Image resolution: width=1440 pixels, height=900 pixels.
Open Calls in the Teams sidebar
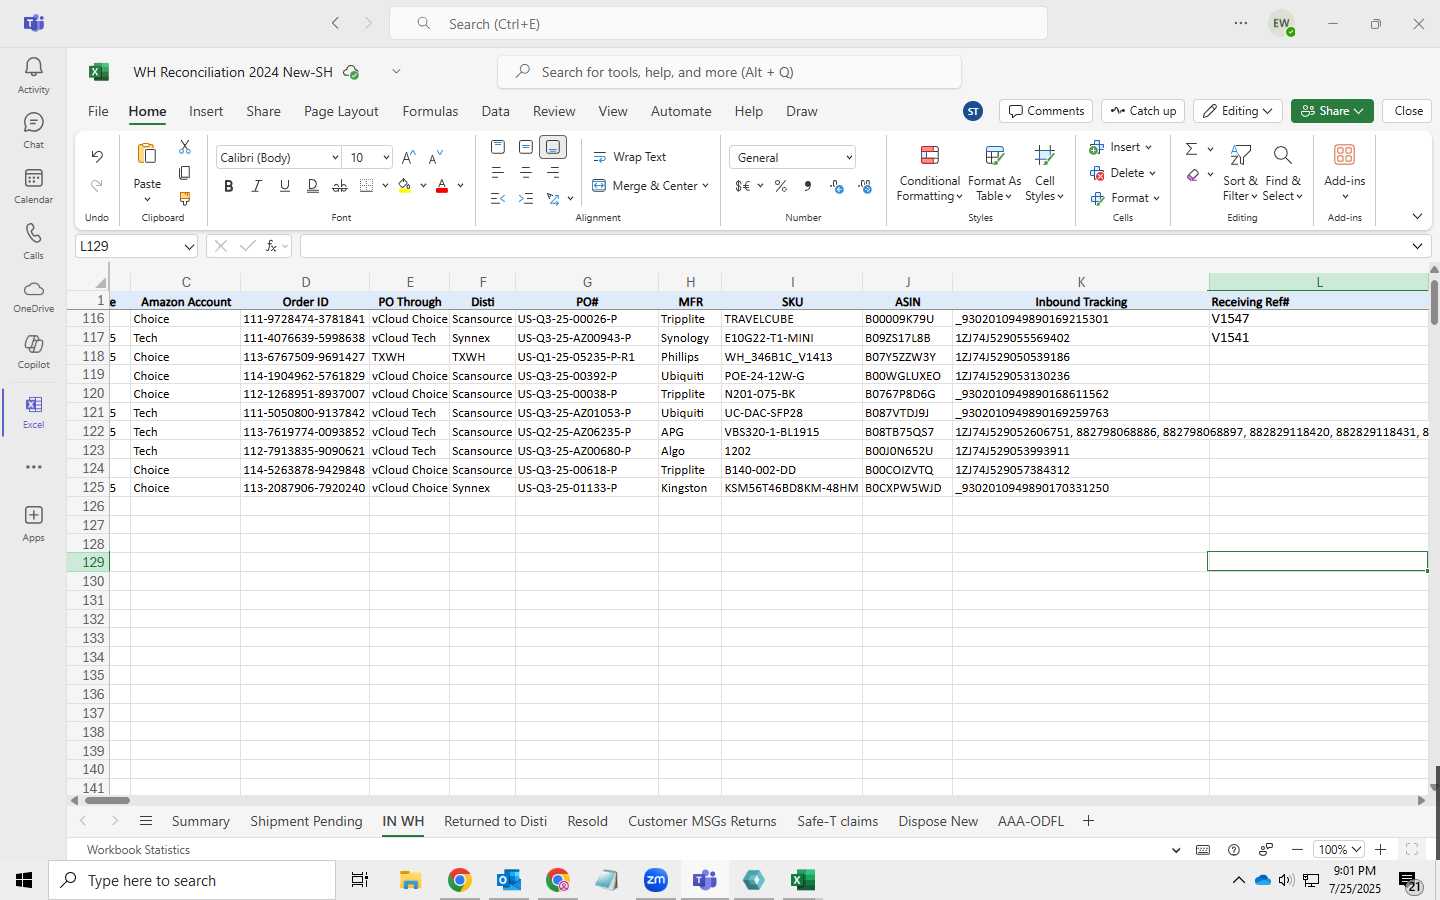[33, 240]
